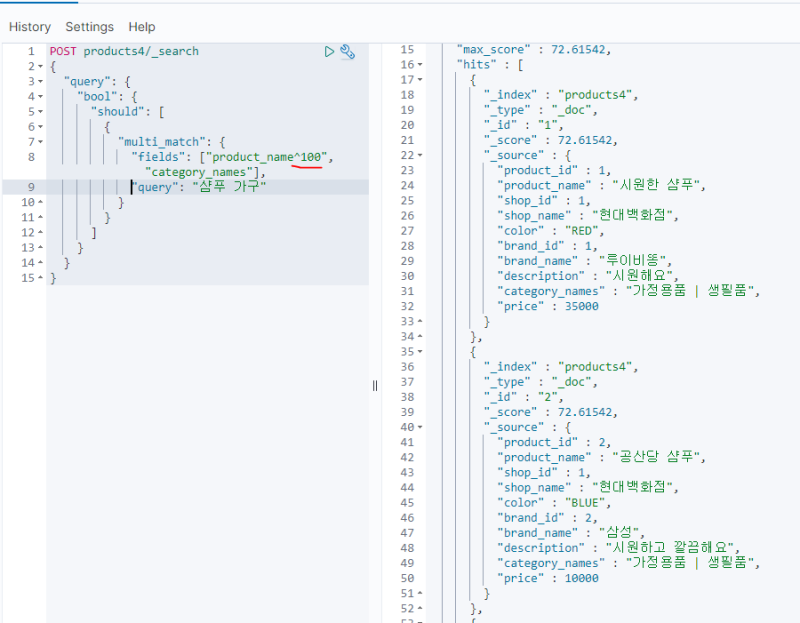Fold the "hits" array on response line 16
The height and width of the screenshot is (623, 800).
(x=419, y=65)
